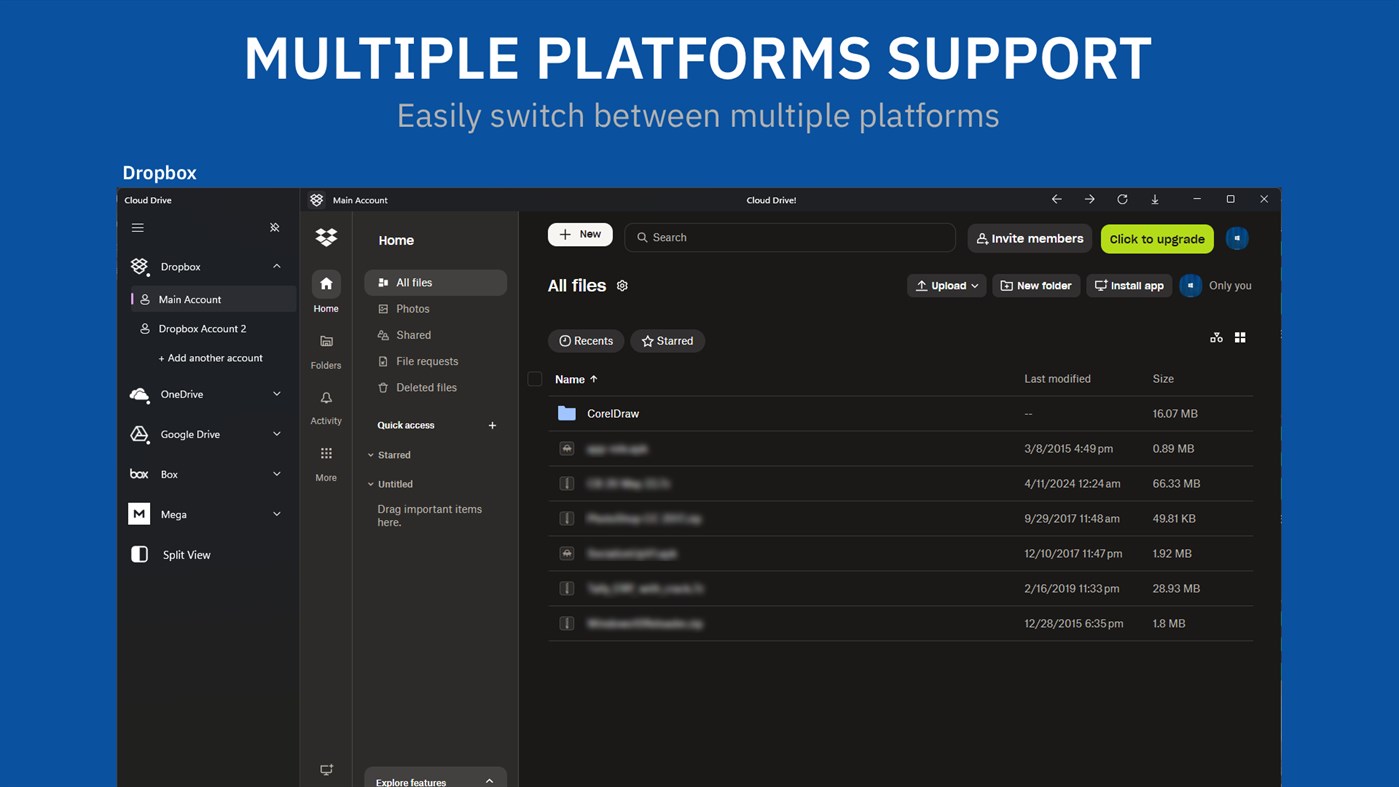
Task: Select All files in Home menu
Action: tap(436, 283)
